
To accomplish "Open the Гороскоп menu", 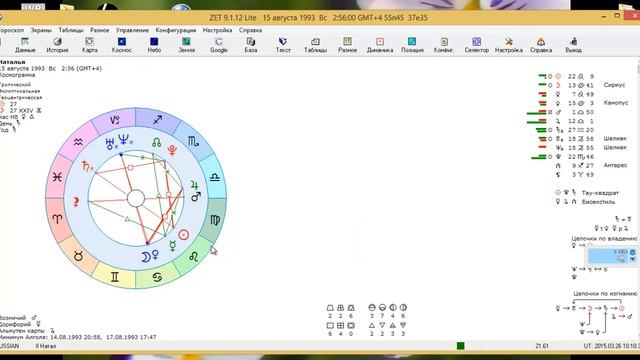I will (x=11, y=30).
